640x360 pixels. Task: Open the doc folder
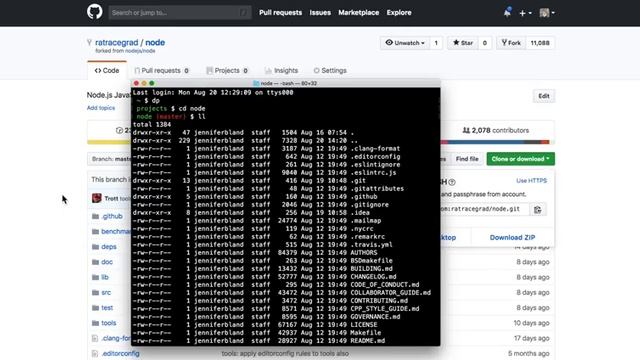pyautogui.click(x=107, y=262)
